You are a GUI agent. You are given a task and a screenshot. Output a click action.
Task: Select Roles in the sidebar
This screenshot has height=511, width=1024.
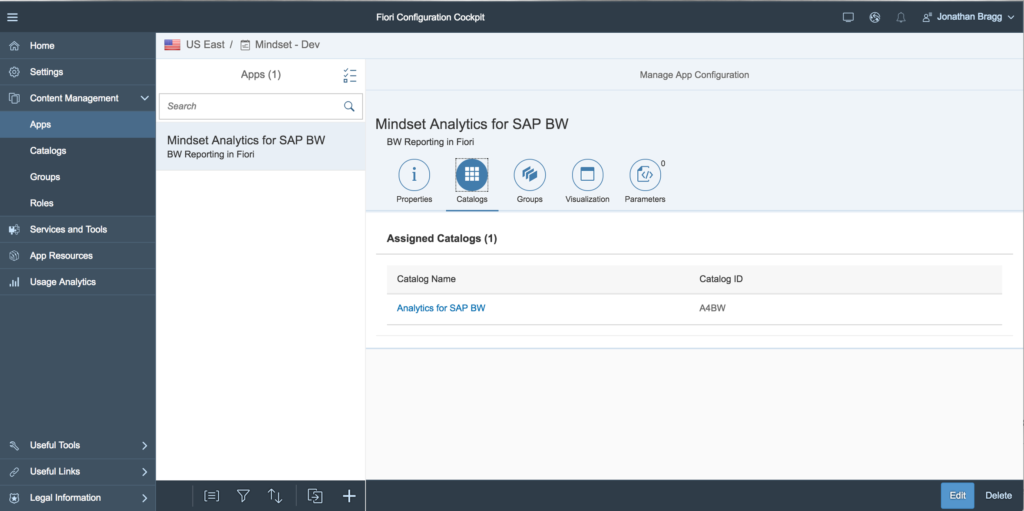click(x=78, y=203)
